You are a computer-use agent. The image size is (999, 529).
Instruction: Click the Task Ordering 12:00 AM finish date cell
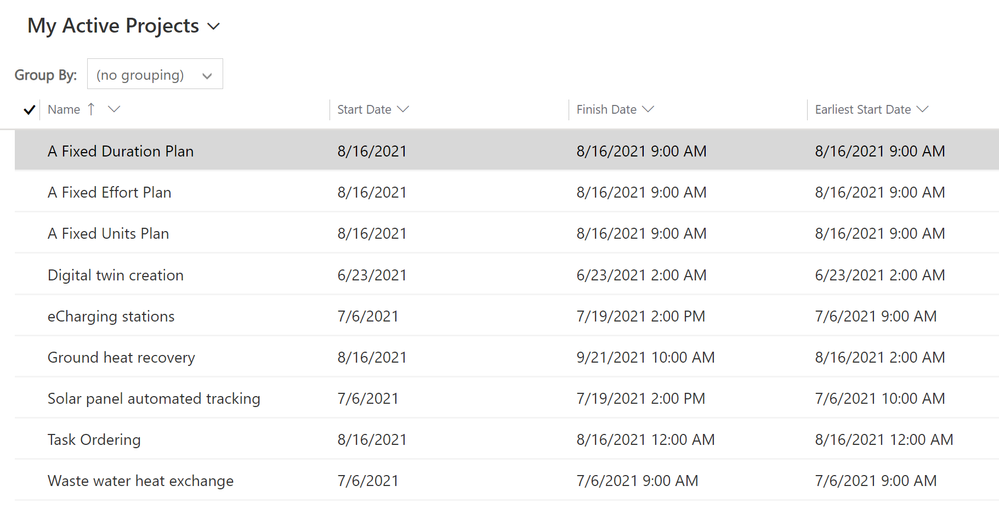coord(645,439)
